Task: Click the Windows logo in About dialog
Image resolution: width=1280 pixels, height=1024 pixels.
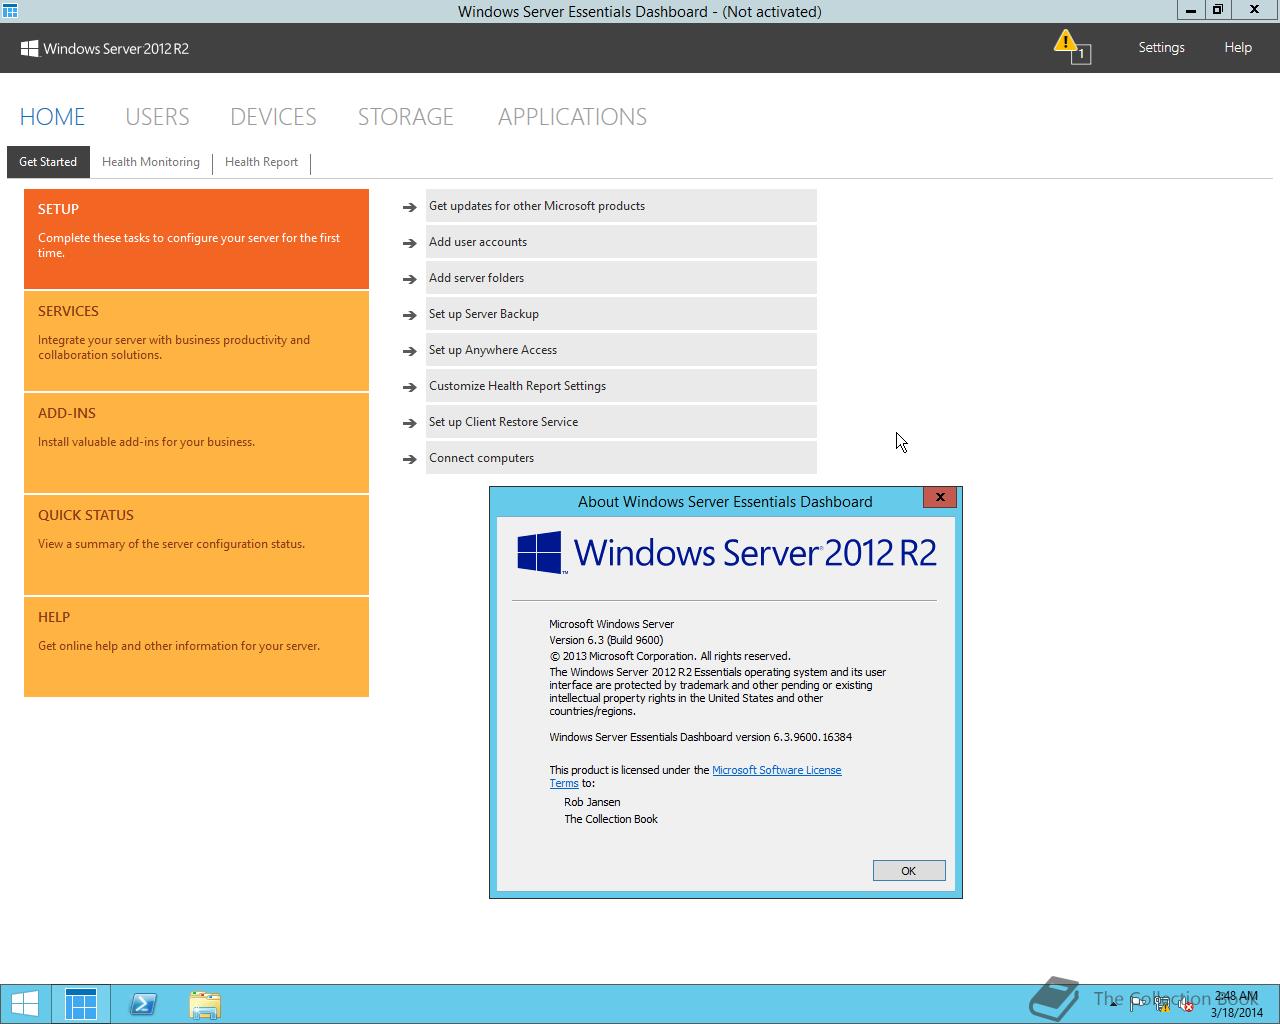Action: (x=541, y=552)
